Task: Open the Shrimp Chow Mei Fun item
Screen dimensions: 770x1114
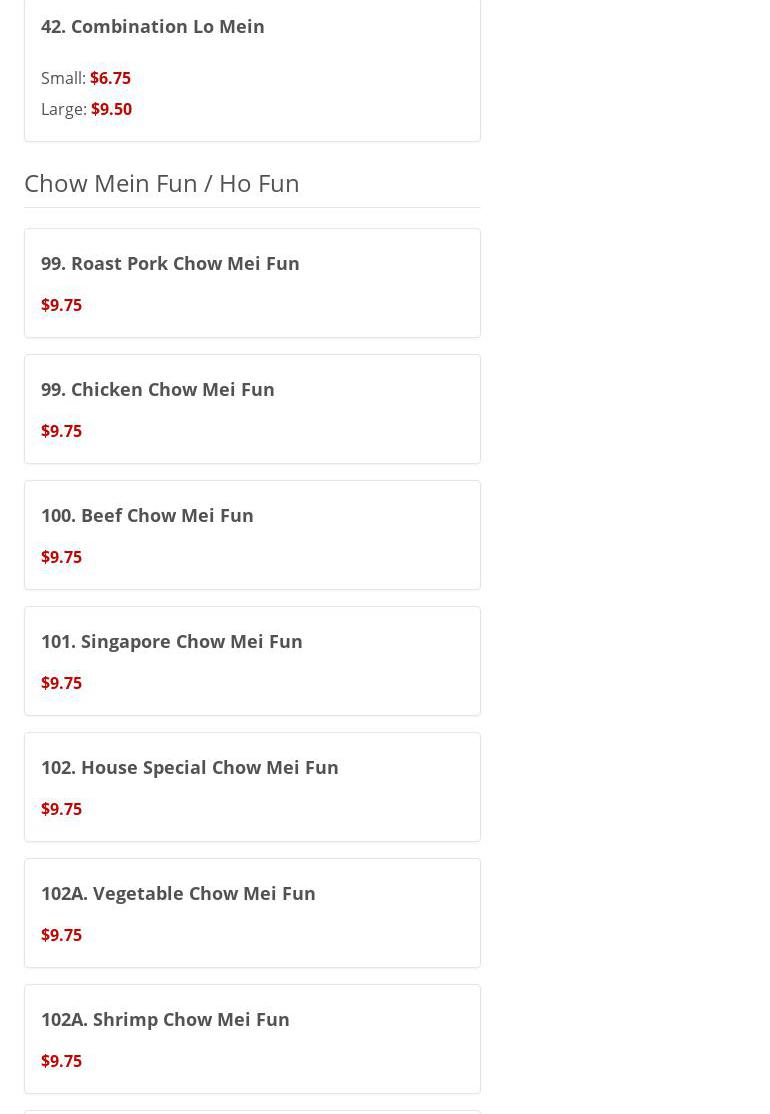Action: click(165, 1019)
